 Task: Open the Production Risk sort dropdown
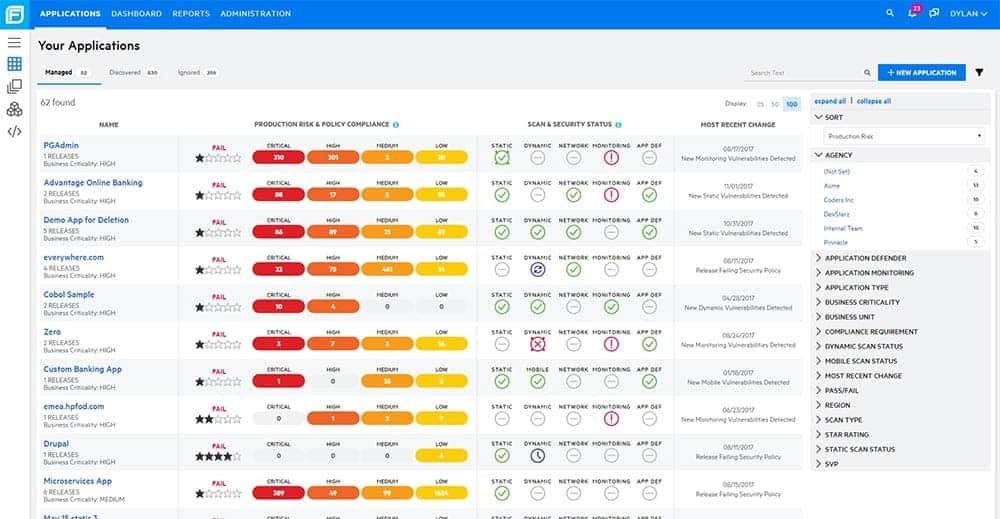point(904,136)
